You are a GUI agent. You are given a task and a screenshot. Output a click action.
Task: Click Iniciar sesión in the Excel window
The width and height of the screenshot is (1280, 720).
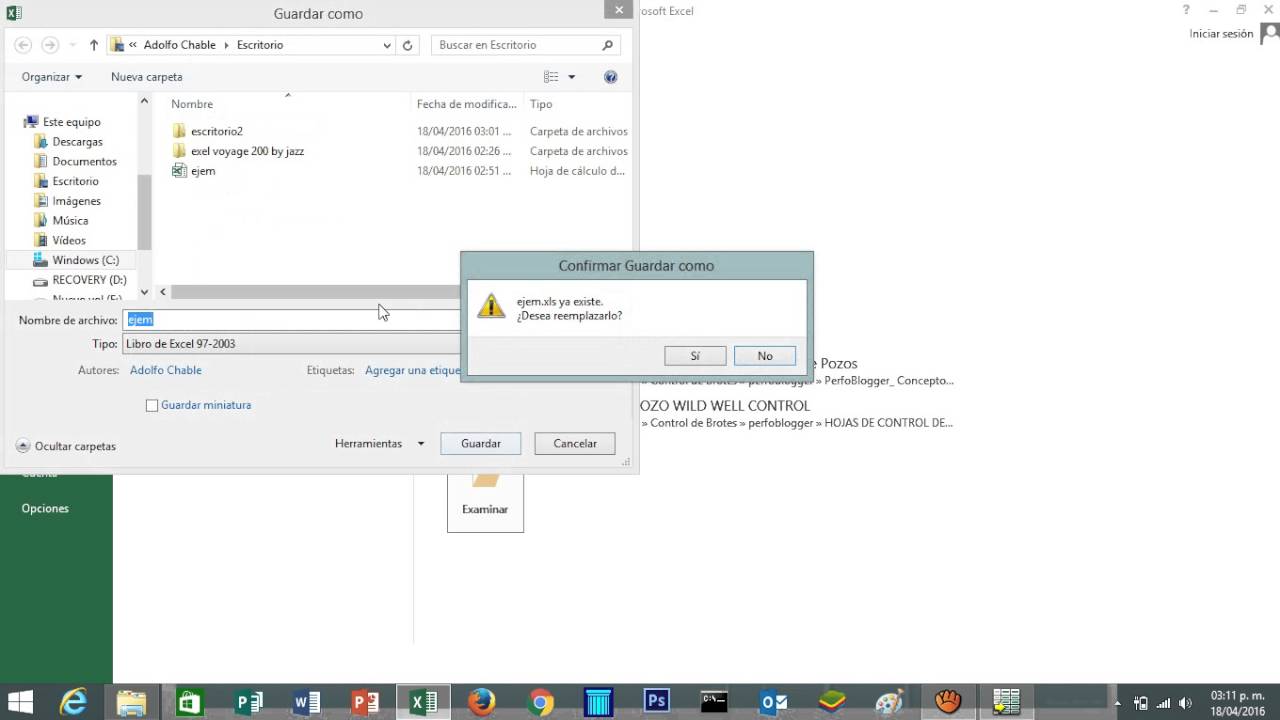point(1221,34)
